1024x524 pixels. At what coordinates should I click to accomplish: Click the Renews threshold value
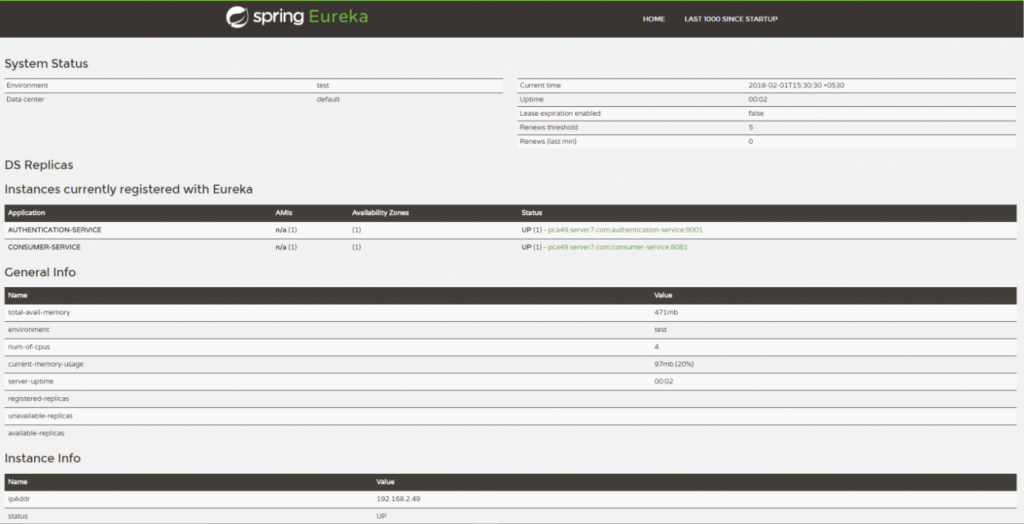[x=750, y=128]
